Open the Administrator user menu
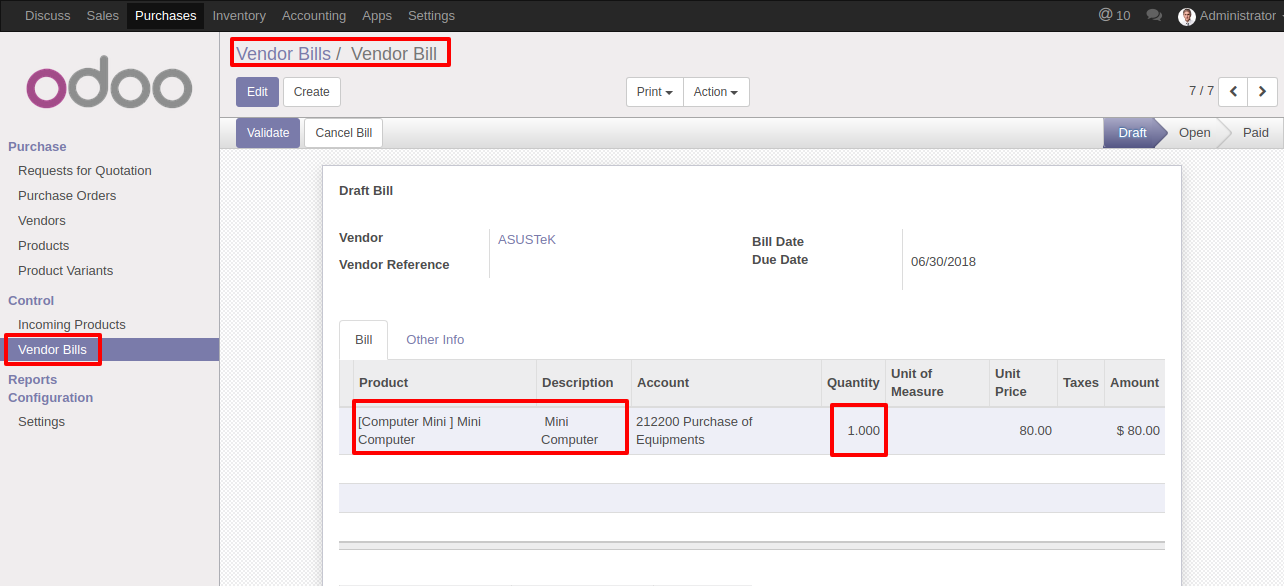1284x586 pixels. coord(1230,16)
